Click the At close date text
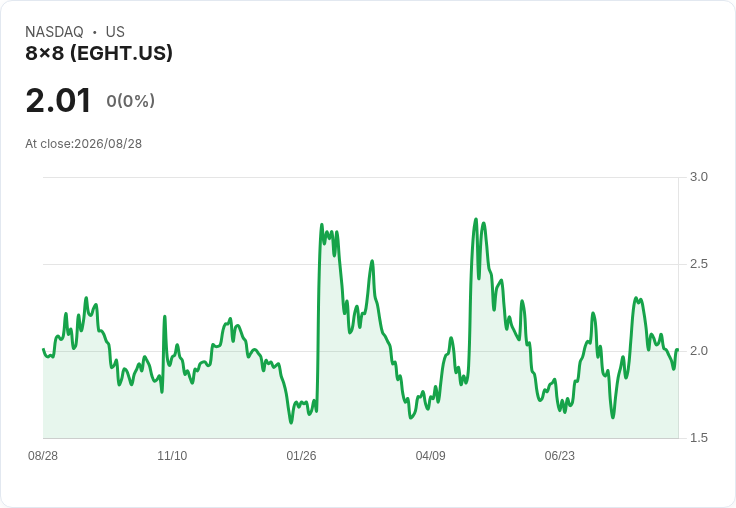This screenshot has height=508, width=736. pyautogui.click(x=84, y=144)
